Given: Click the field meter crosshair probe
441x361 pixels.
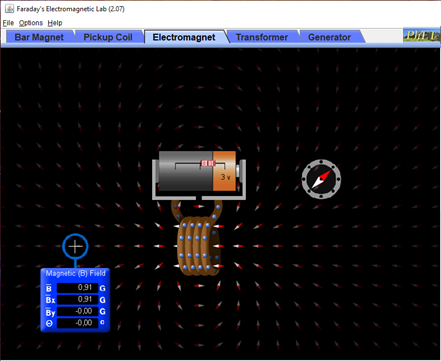Looking at the screenshot, I should pos(75,246).
